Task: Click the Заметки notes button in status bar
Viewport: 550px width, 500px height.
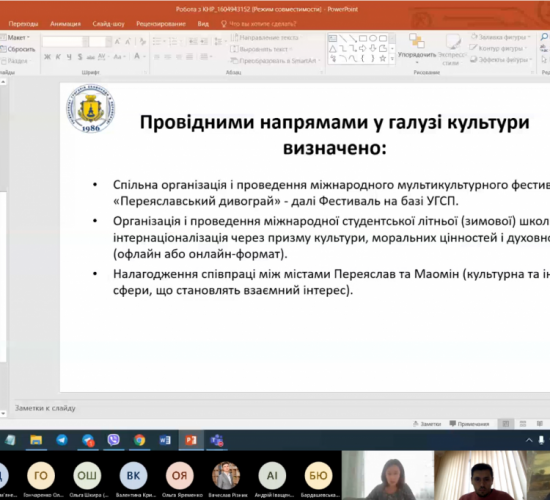Action: (x=427, y=424)
